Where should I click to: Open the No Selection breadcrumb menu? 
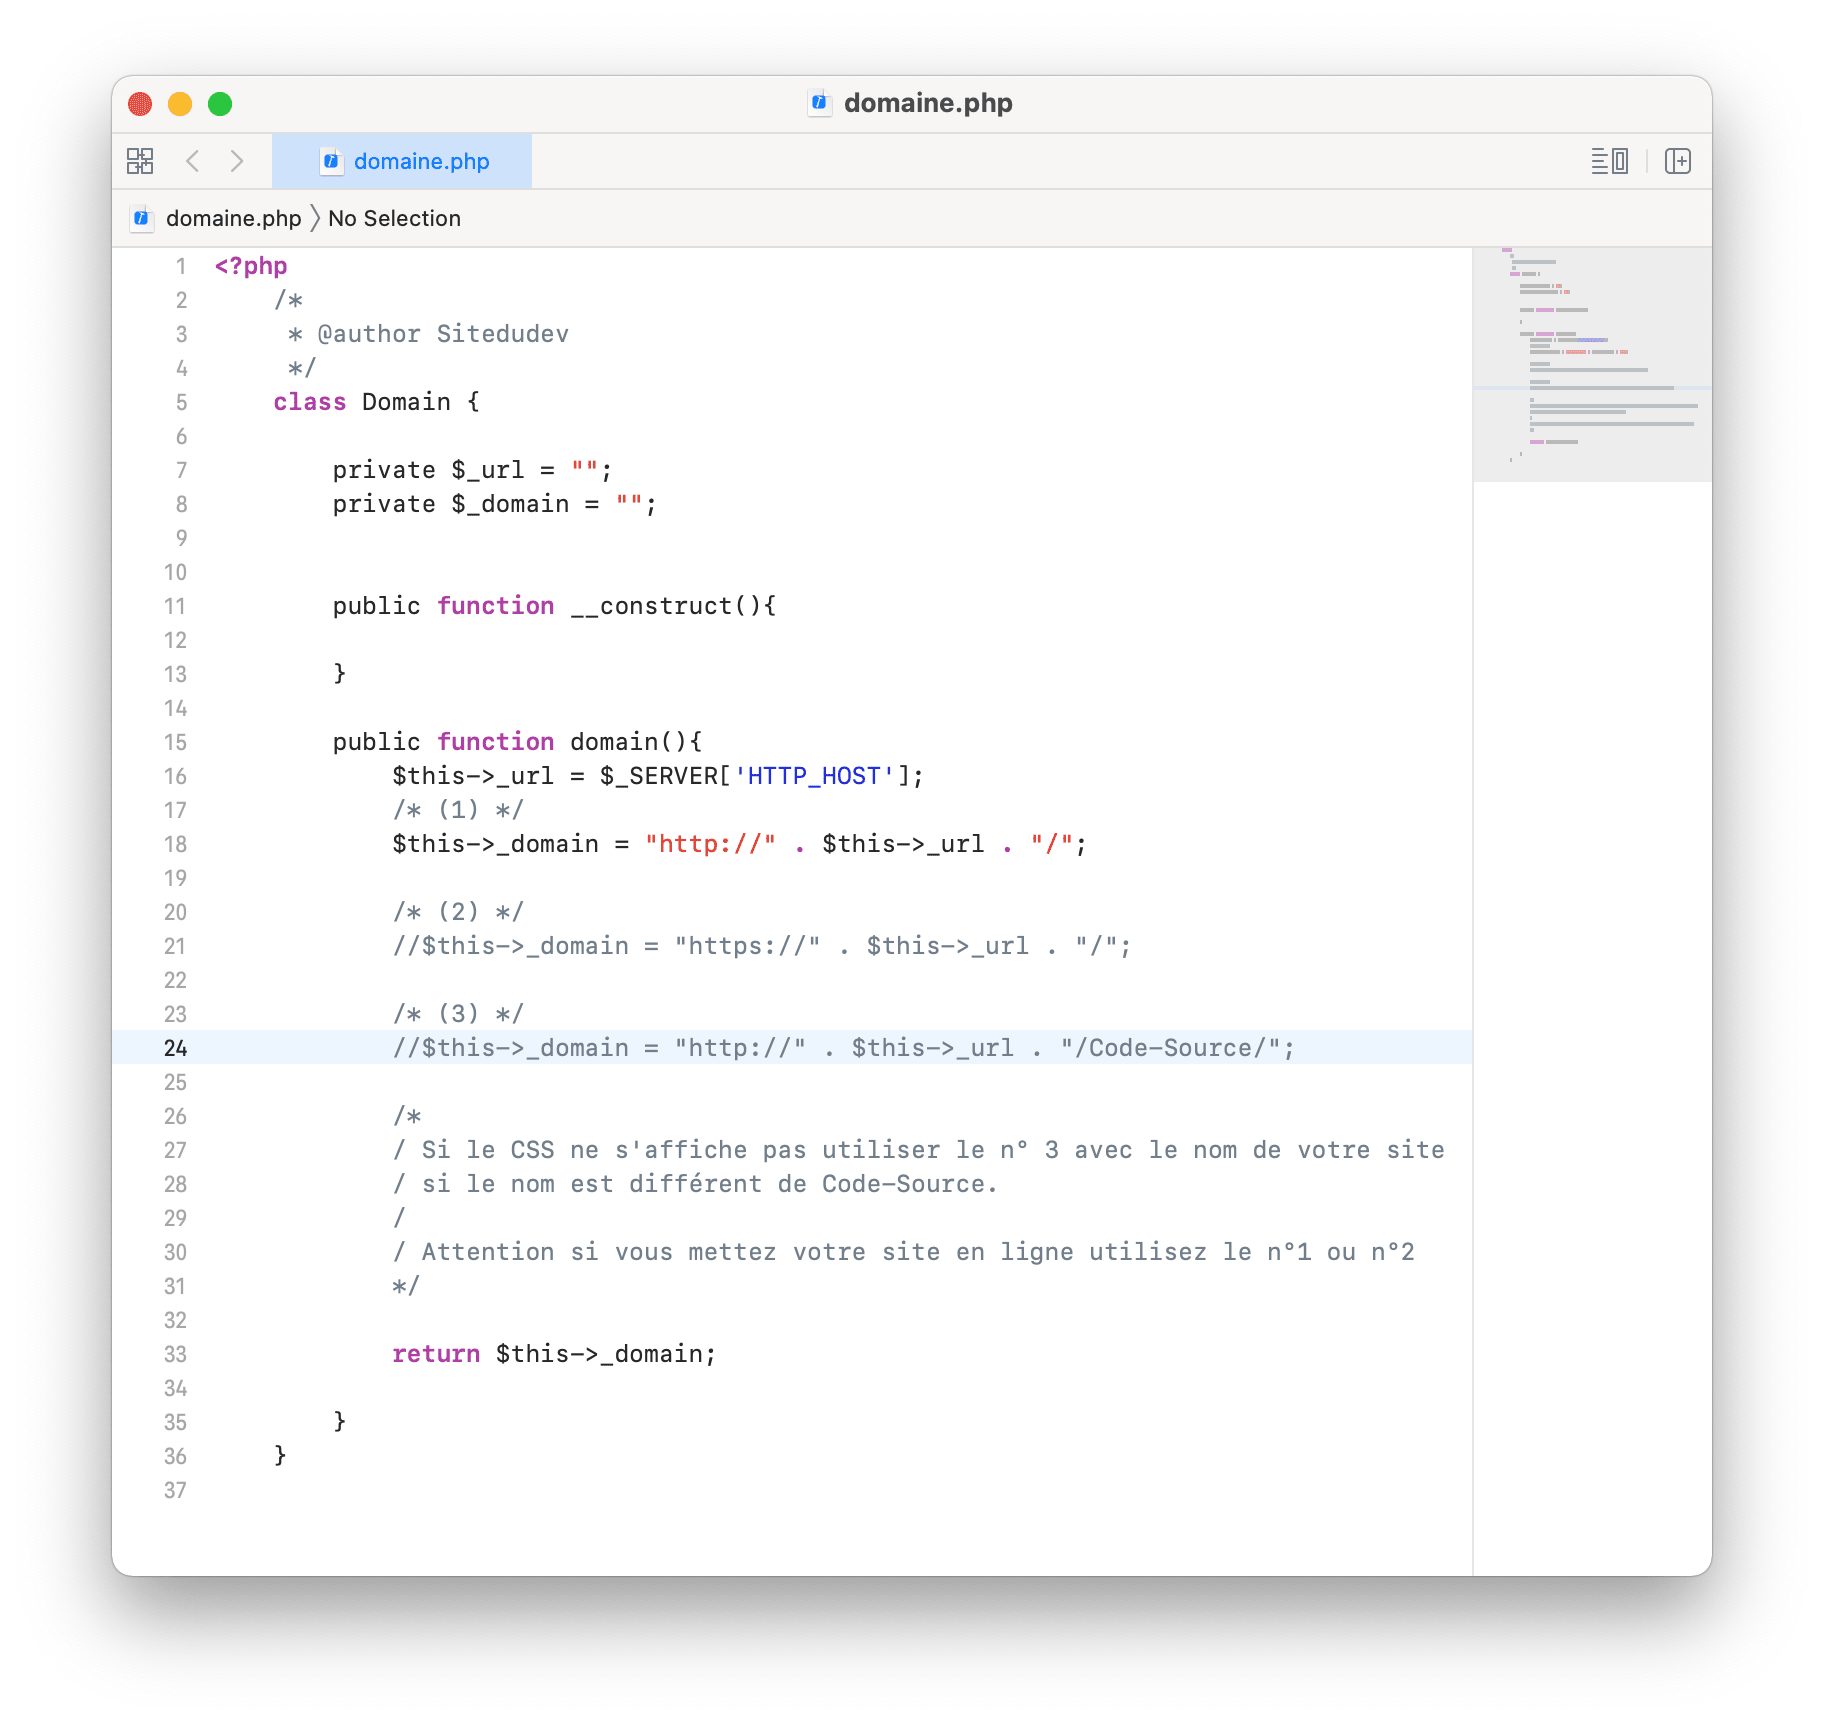pos(394,218)
